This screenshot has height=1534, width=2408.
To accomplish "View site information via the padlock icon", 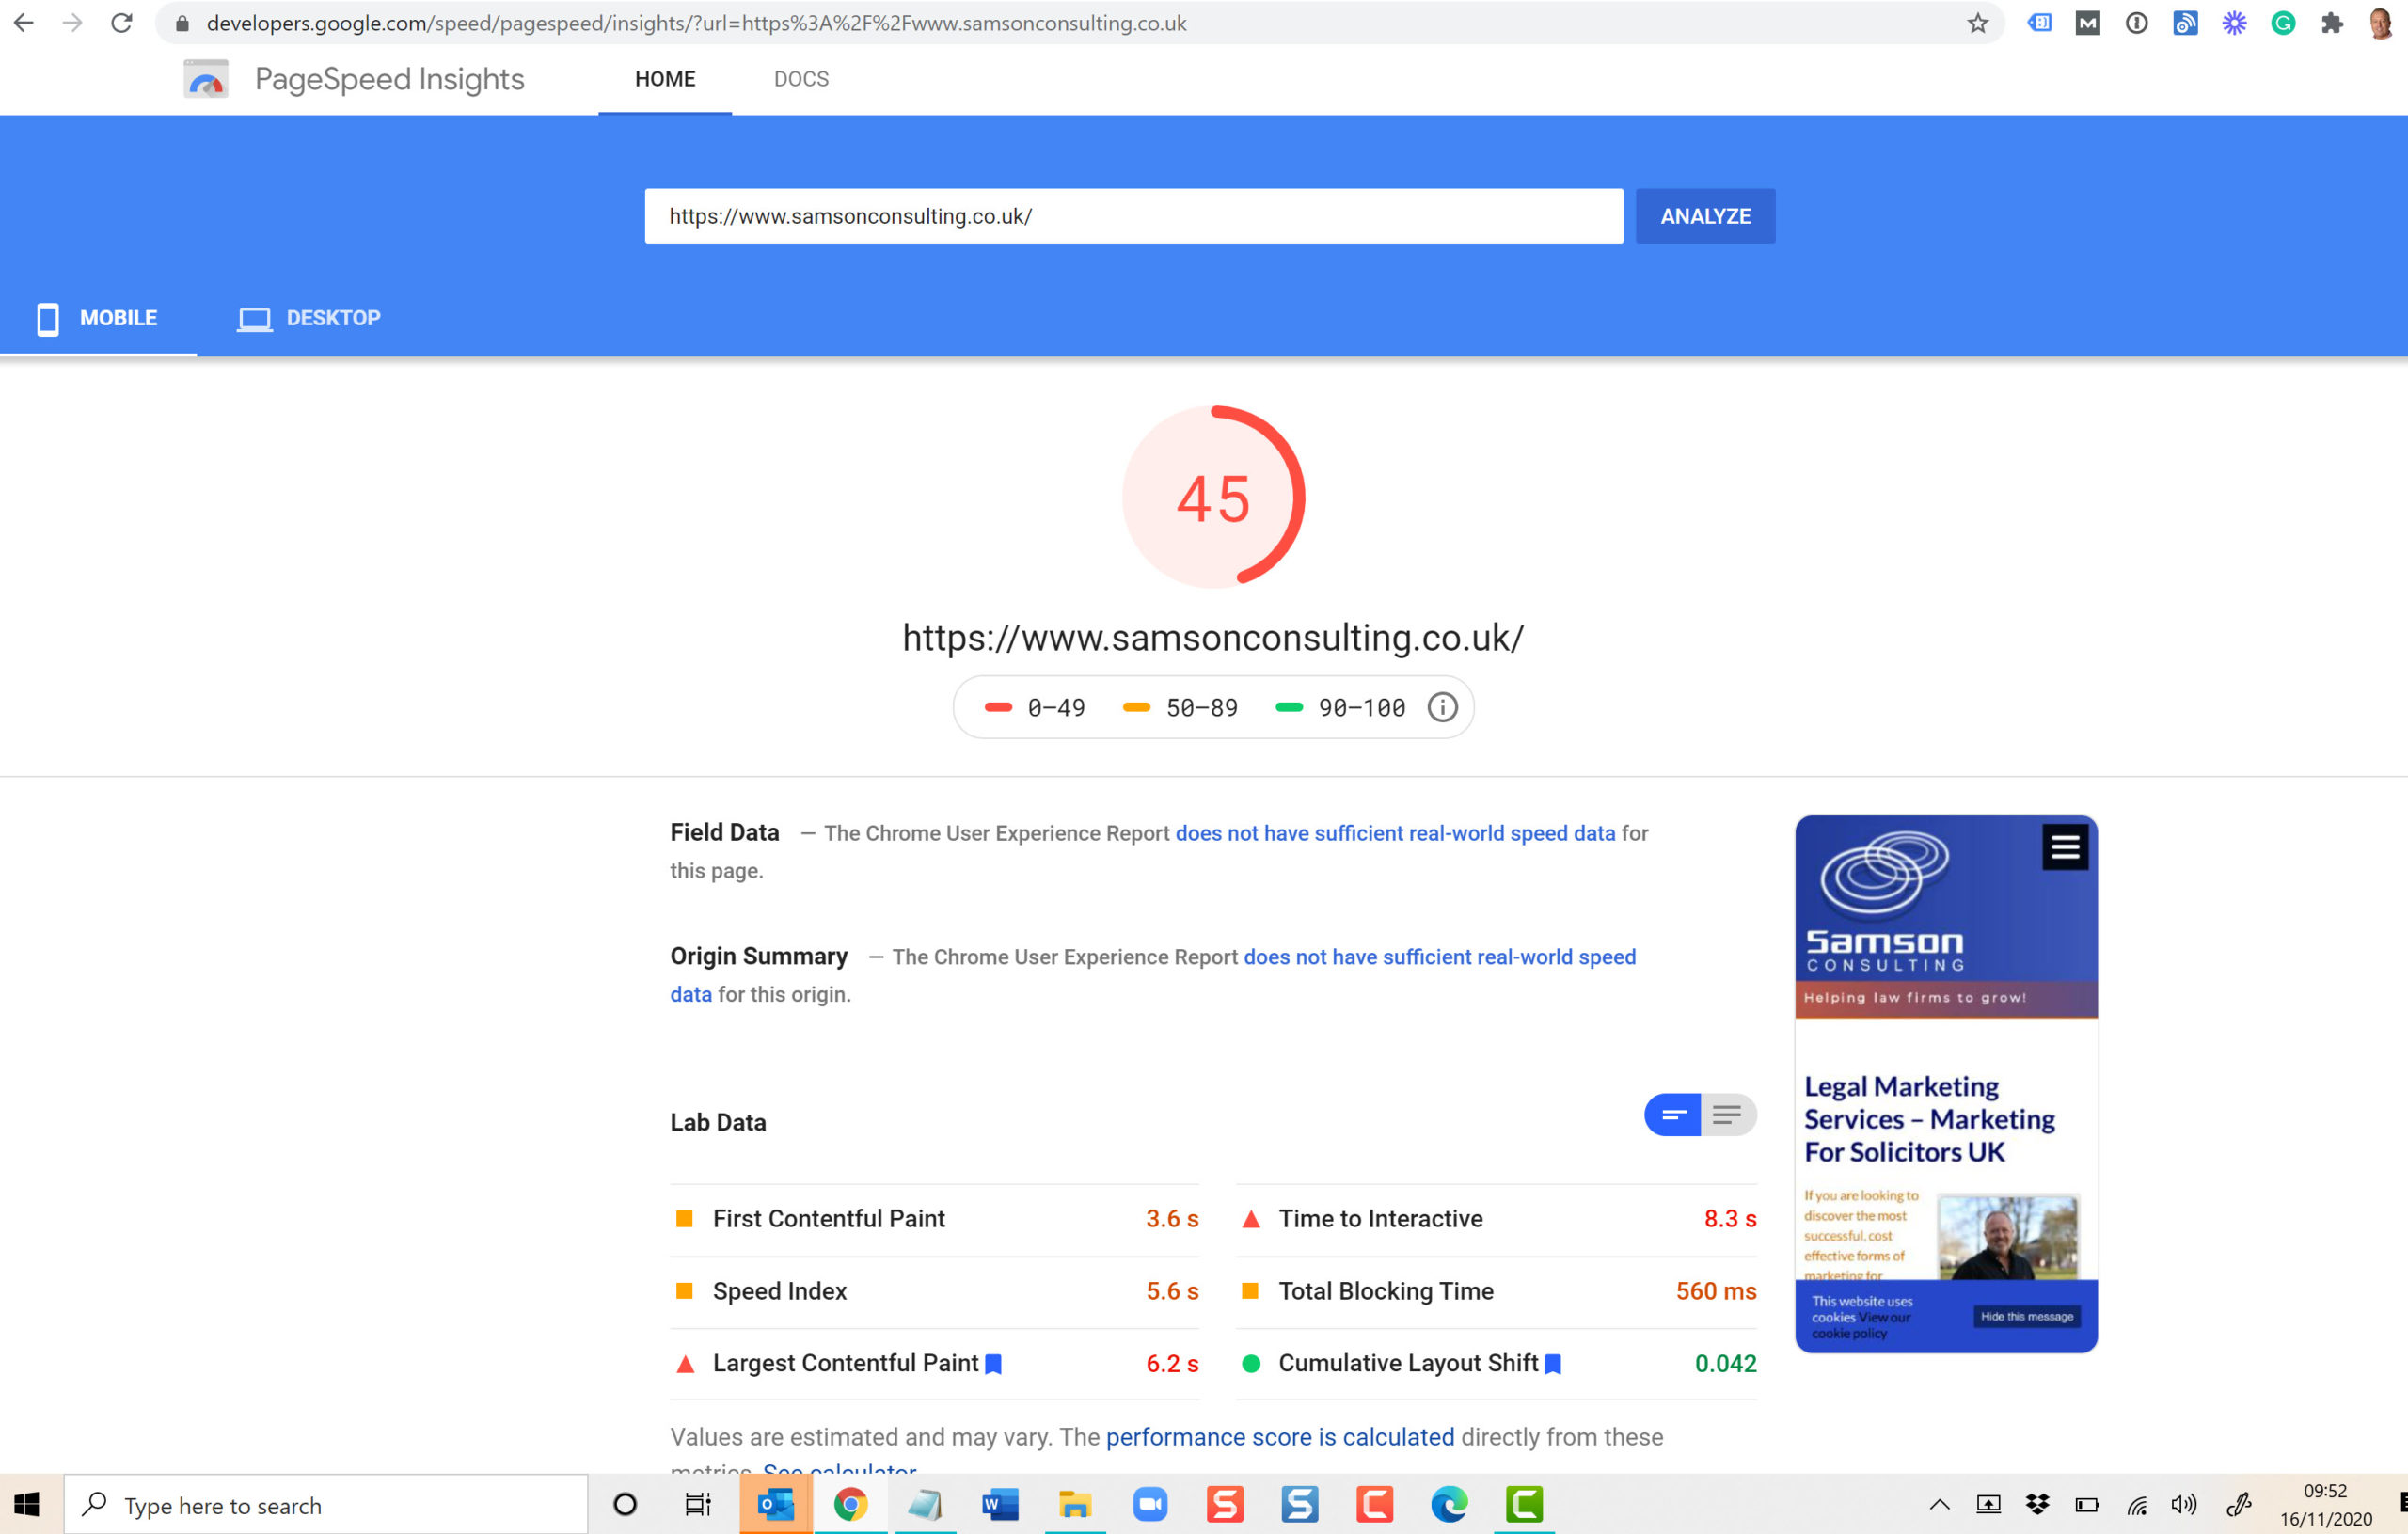I will click(x=182, y=23).
